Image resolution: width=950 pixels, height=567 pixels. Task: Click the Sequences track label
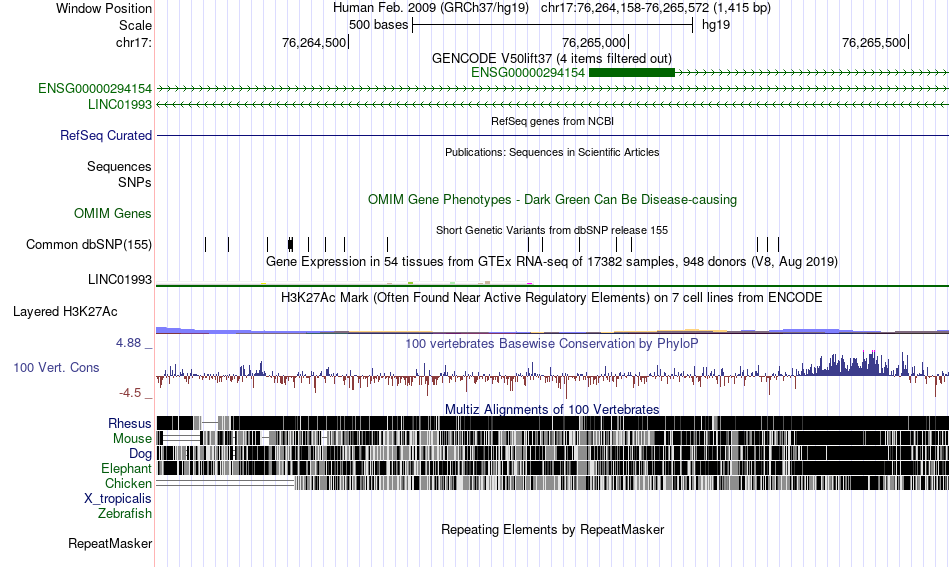[119, 167]
